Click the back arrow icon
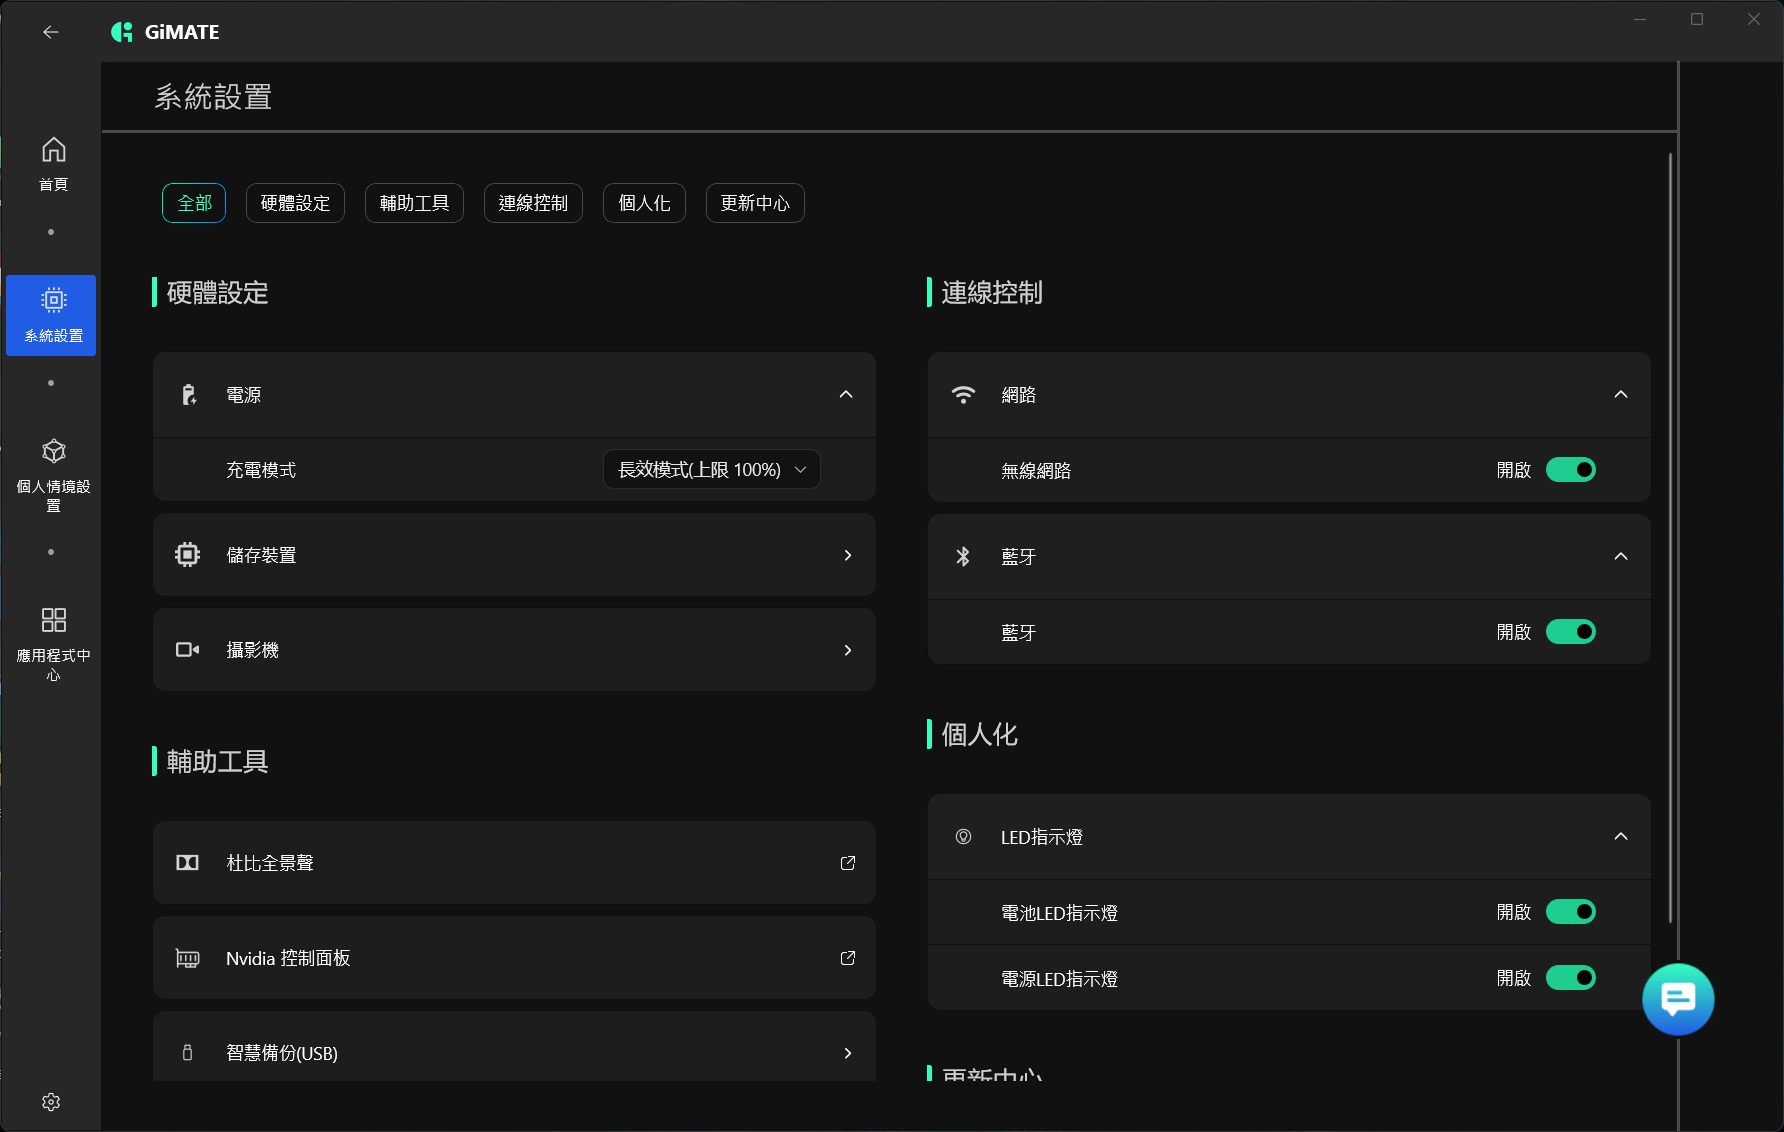 [51, 32]
